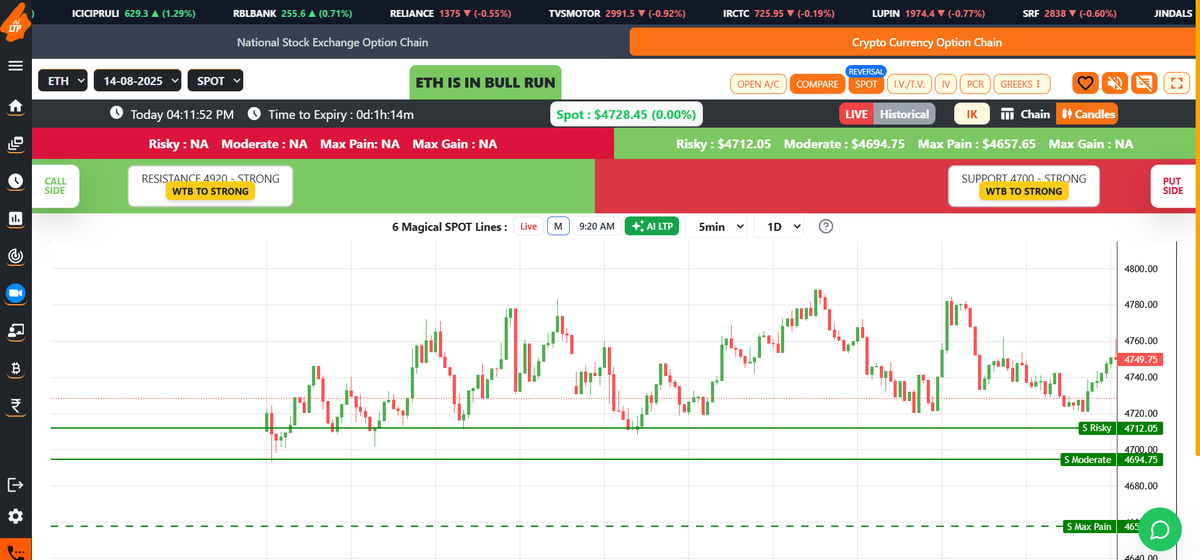Open the radar target sidebar icon
The width and height of the screenshot is (1200, 560).
(x=15, y=256)
